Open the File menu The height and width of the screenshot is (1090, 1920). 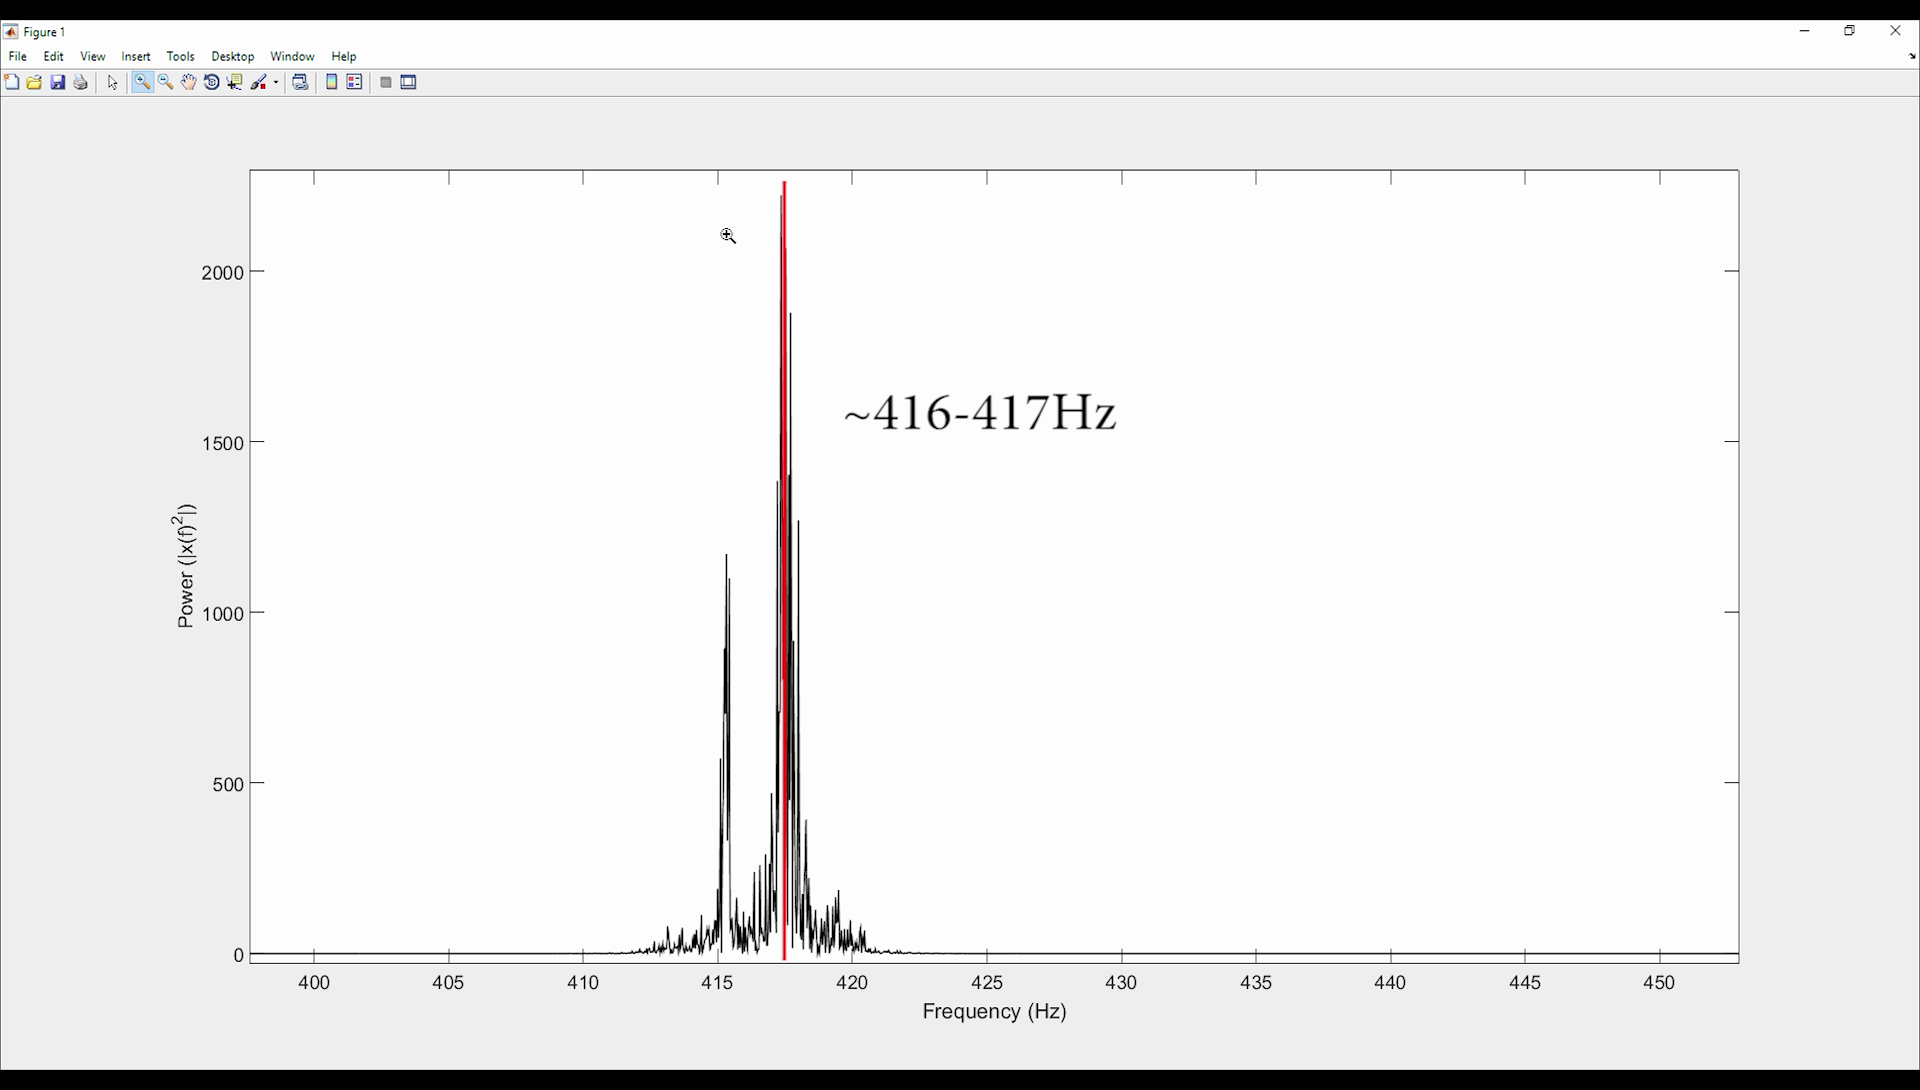coord(18,57)
